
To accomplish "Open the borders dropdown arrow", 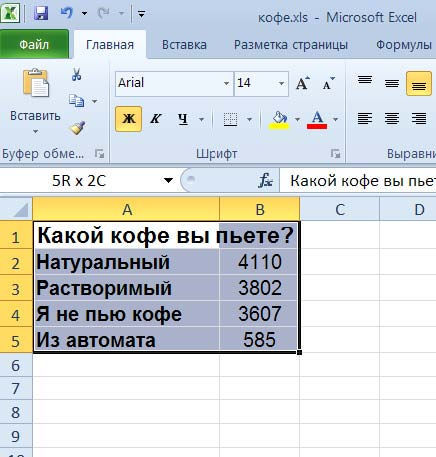I will click(x=249, y=119).
